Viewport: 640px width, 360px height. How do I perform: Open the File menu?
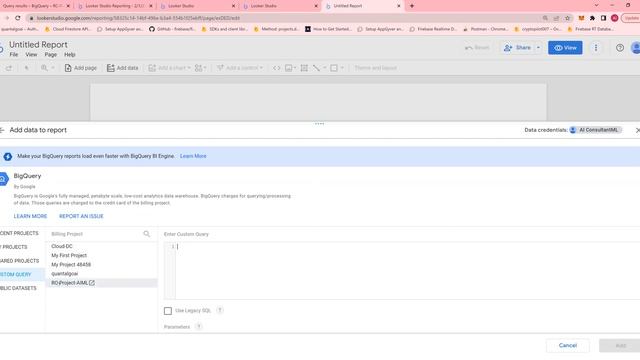[x=14, y=55]
